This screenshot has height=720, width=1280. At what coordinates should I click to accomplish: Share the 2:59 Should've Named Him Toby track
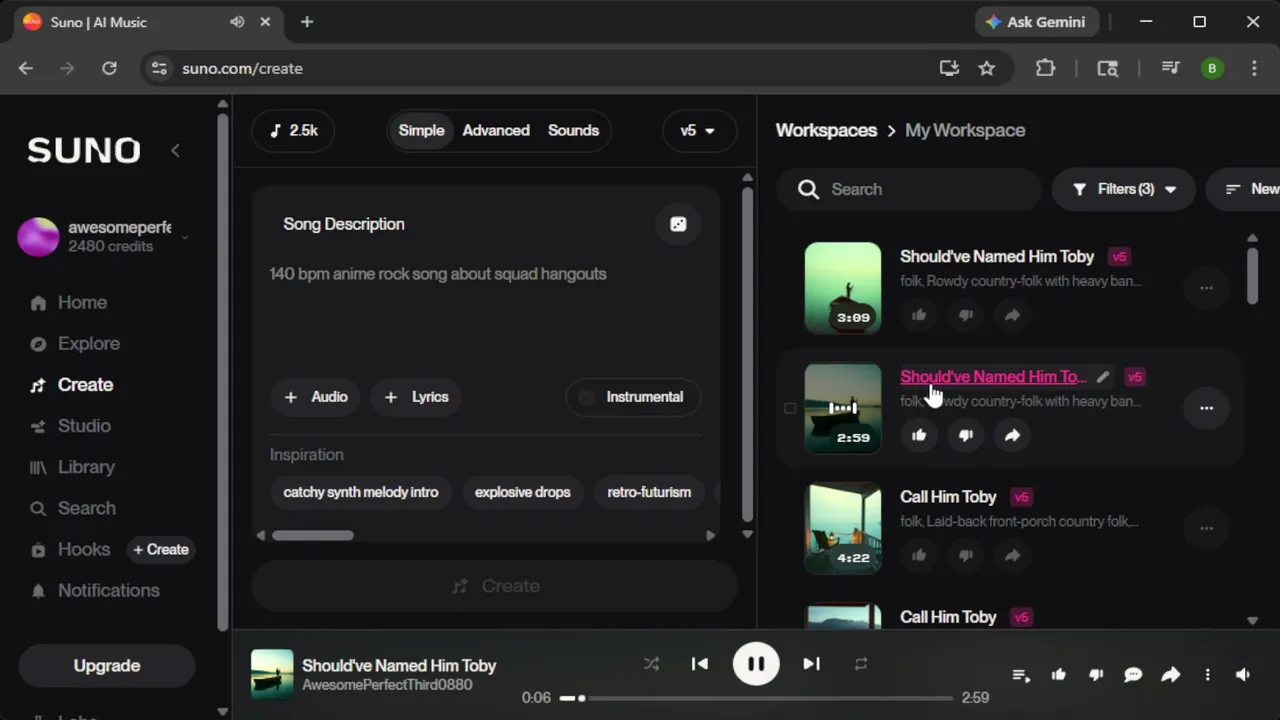[x=1012, y=435]
